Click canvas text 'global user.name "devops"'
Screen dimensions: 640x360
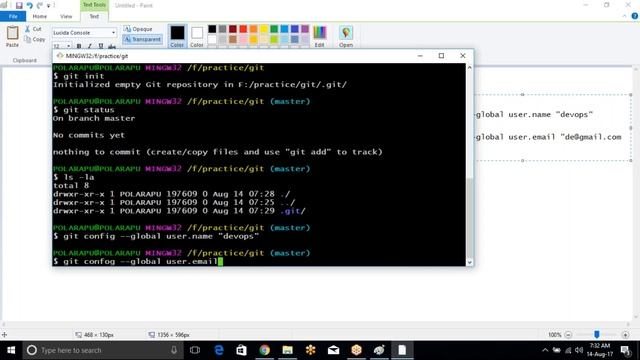pyautogui.click(x=534, y=115)
